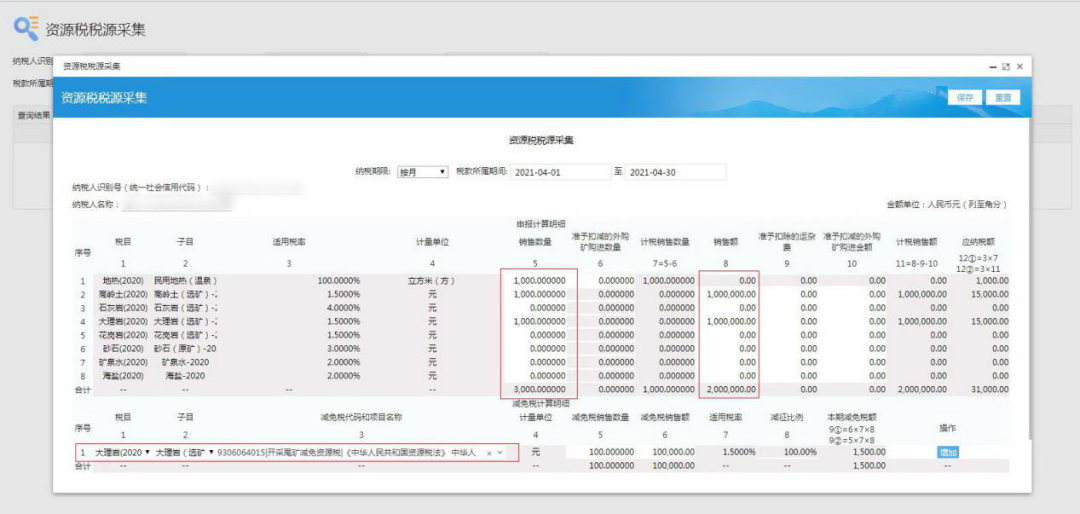The width and height of the screenshot is (1080, 514).
Task: Click the 地热(2020) 税目 cell
Action: click(123, 281)
